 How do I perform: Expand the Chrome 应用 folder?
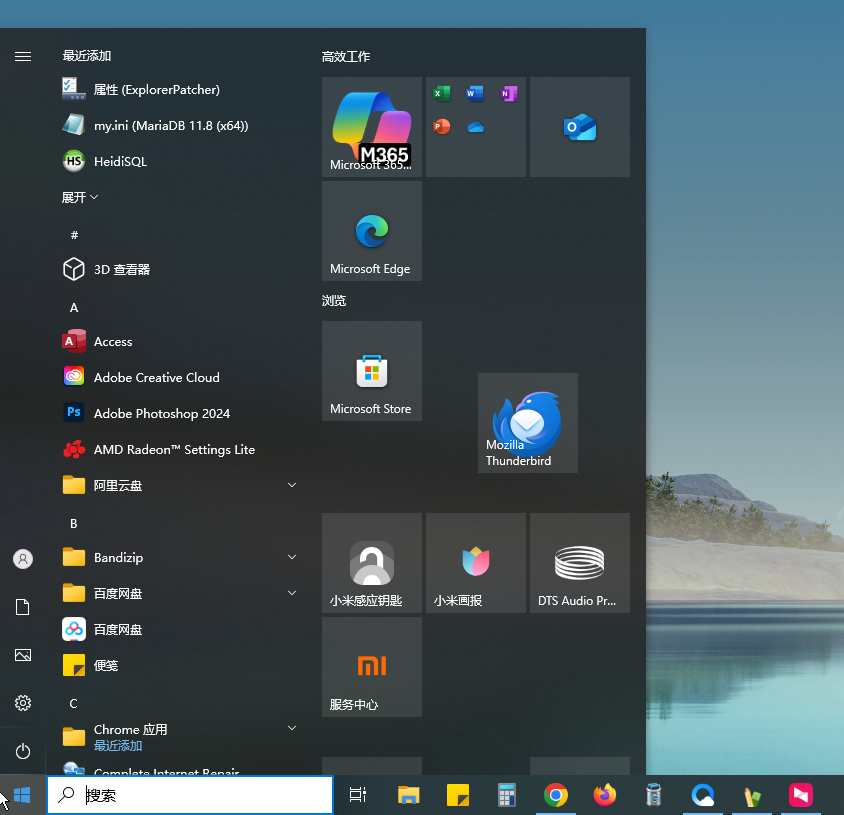[180, 737]
